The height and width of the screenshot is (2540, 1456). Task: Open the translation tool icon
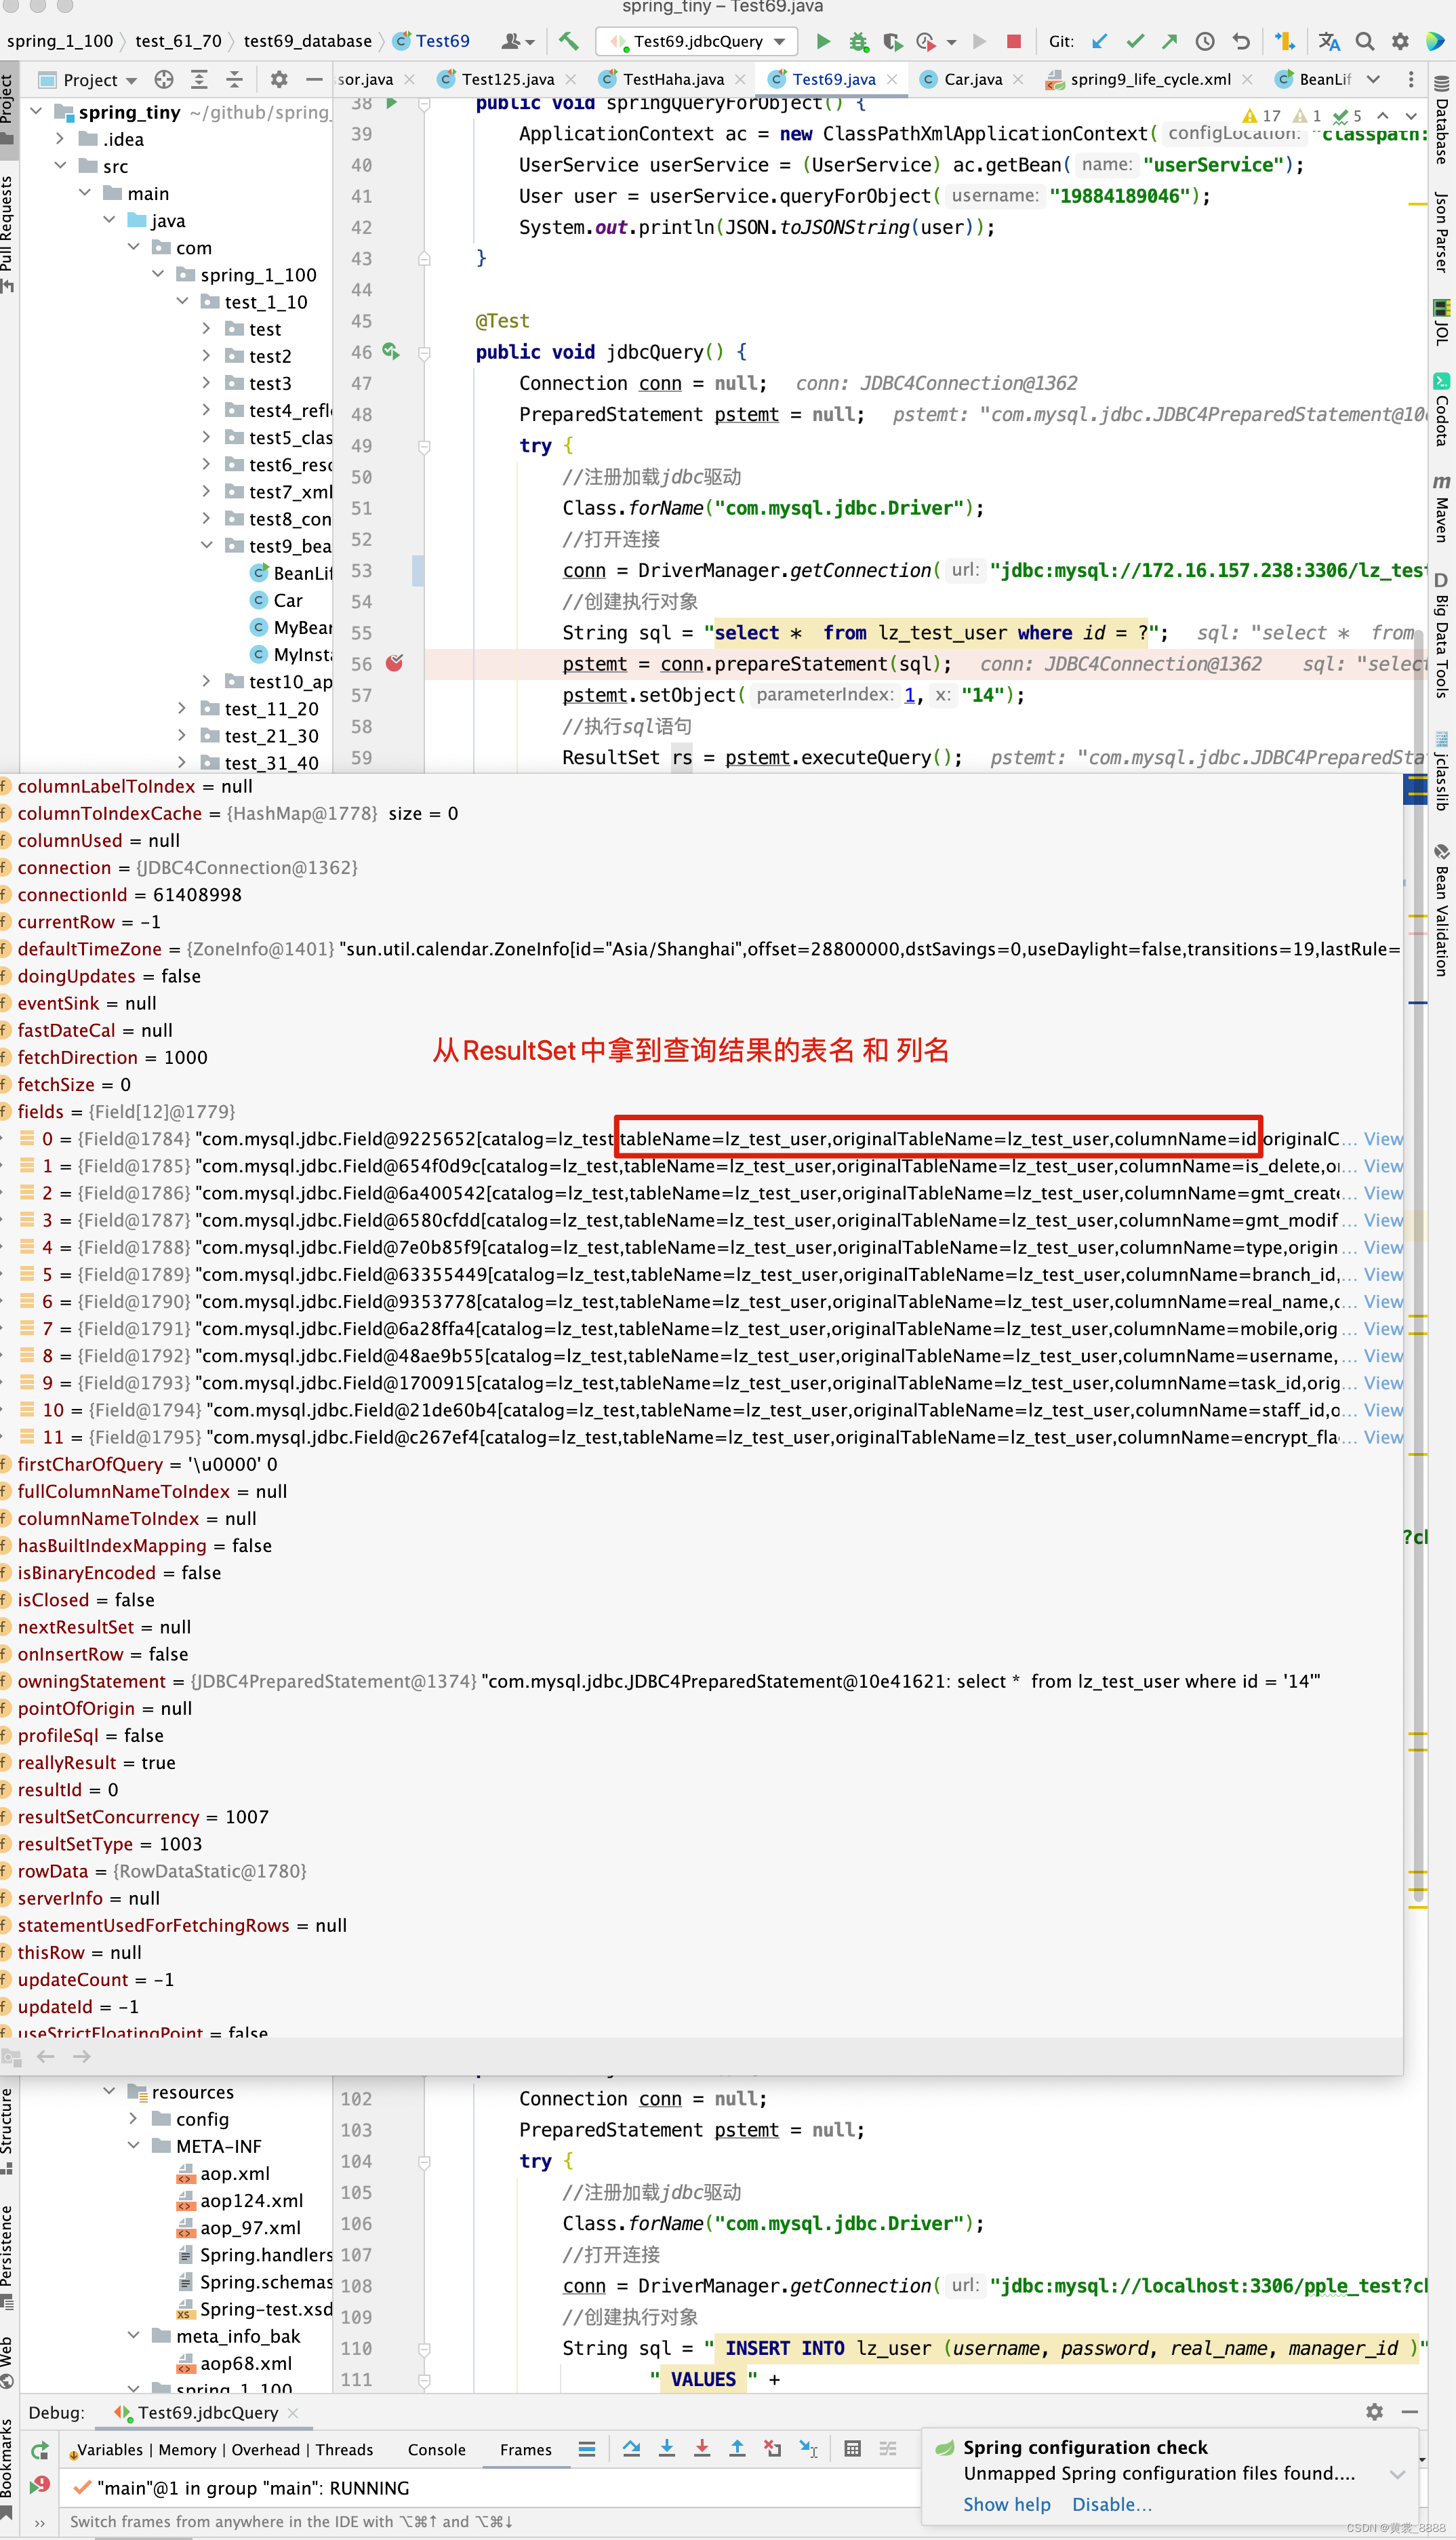pyautogui.click(x=1329, y=41)
